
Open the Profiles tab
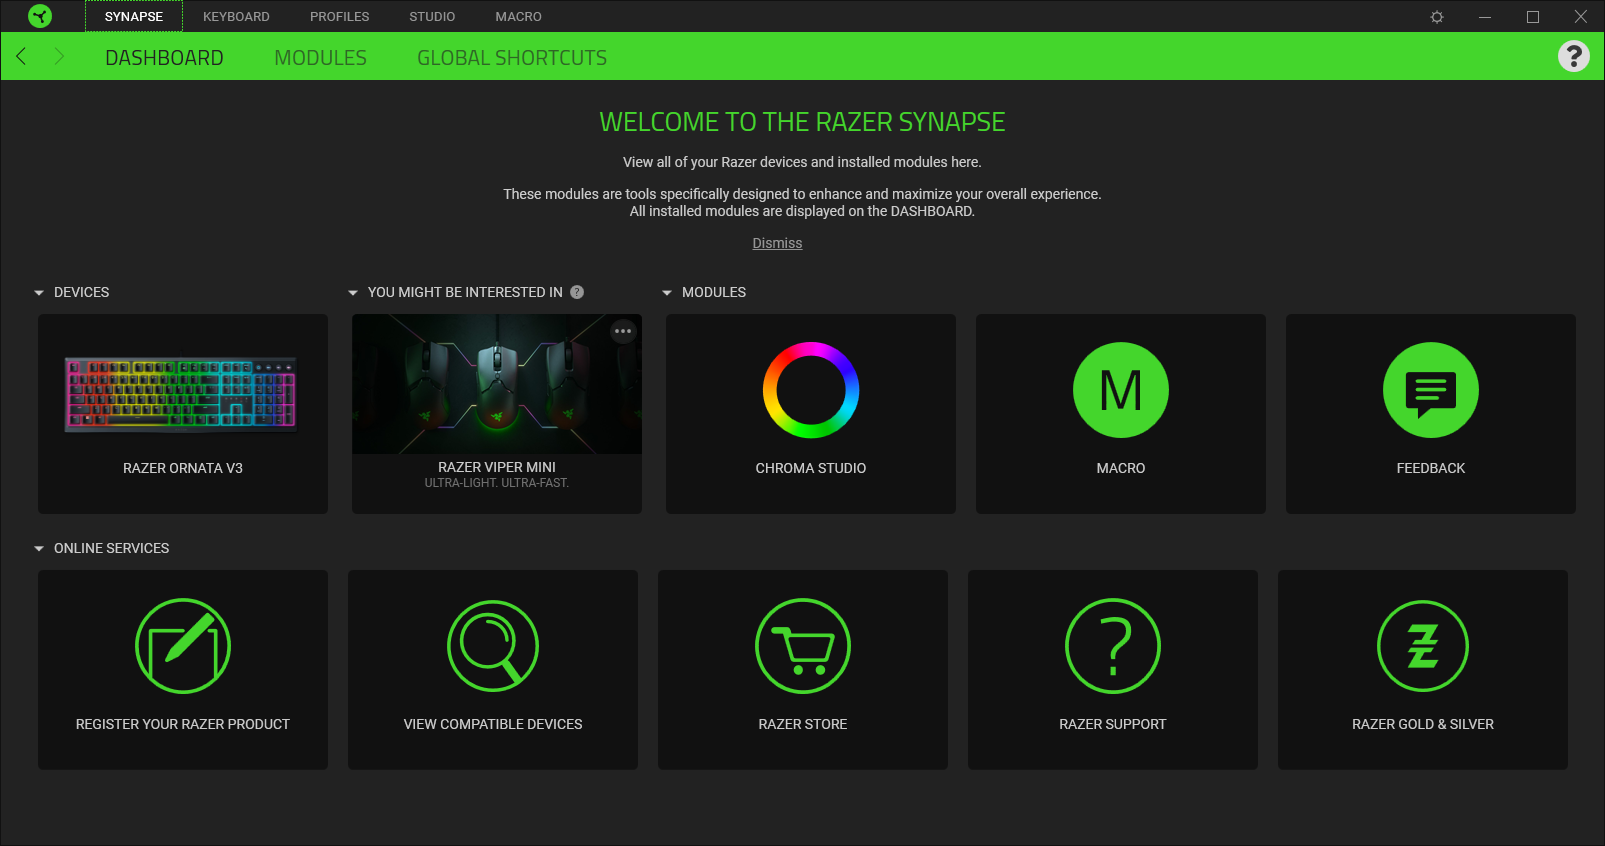340,16
